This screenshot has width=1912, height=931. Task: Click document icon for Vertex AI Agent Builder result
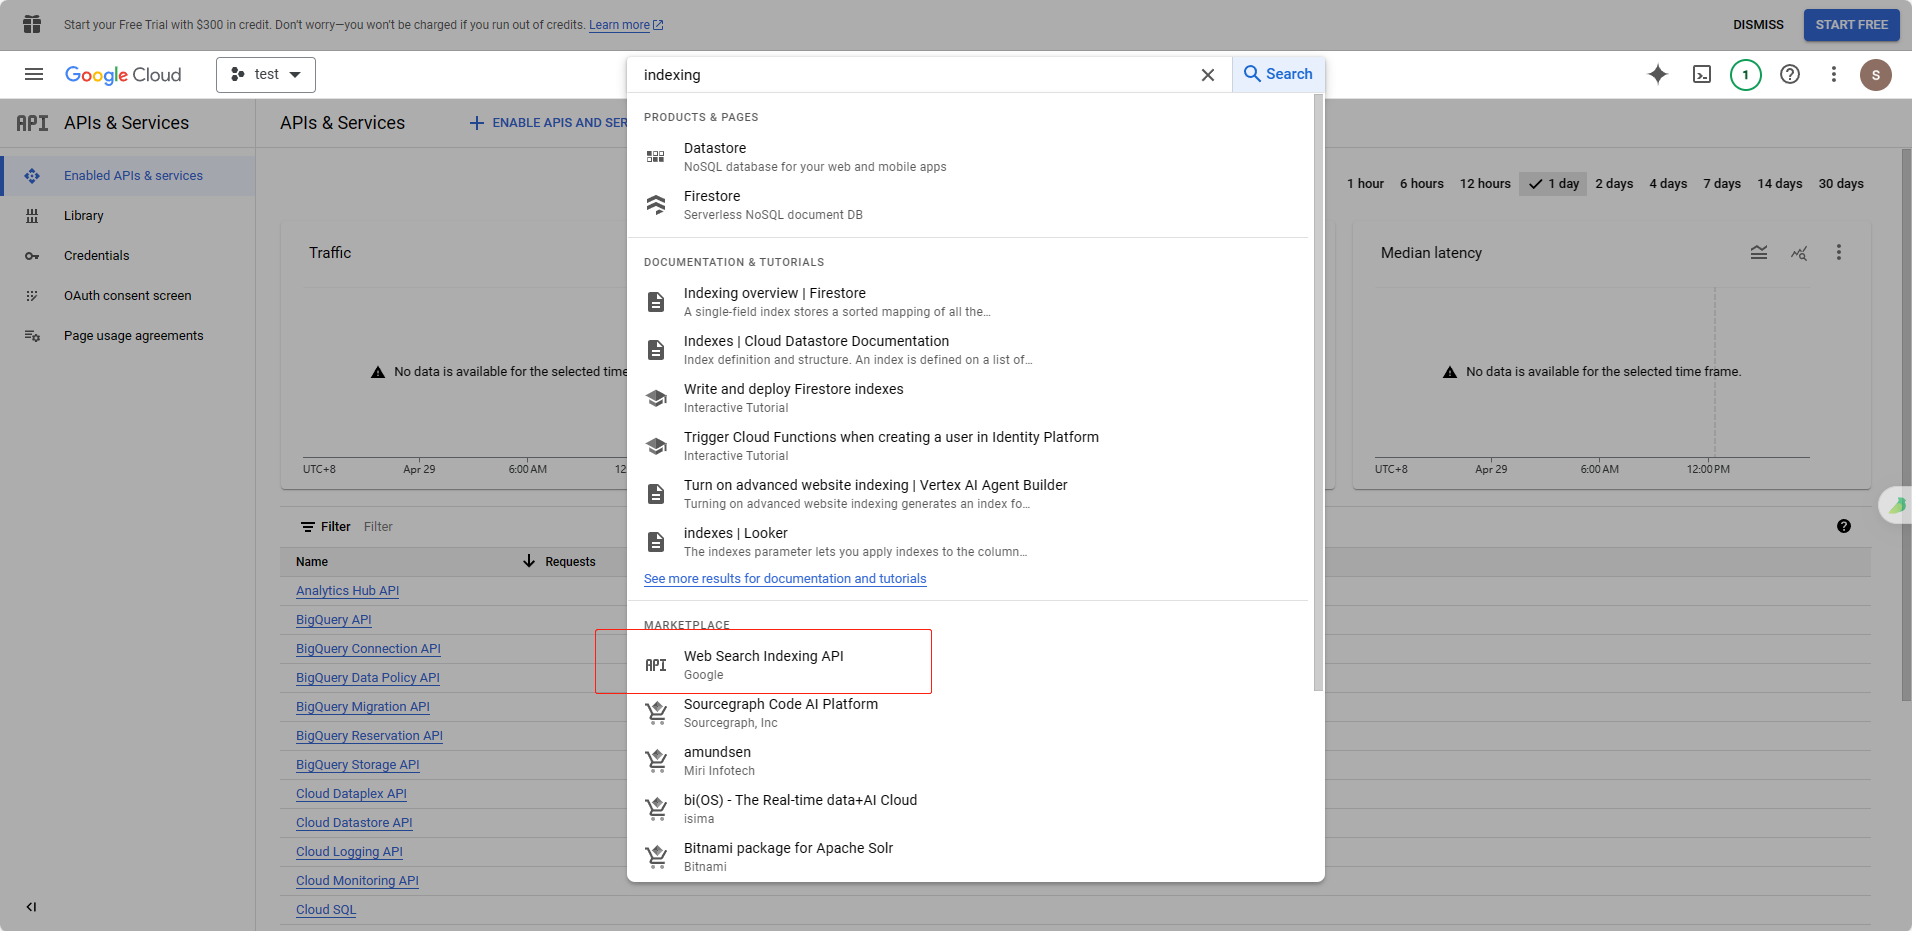coord(656,494)
